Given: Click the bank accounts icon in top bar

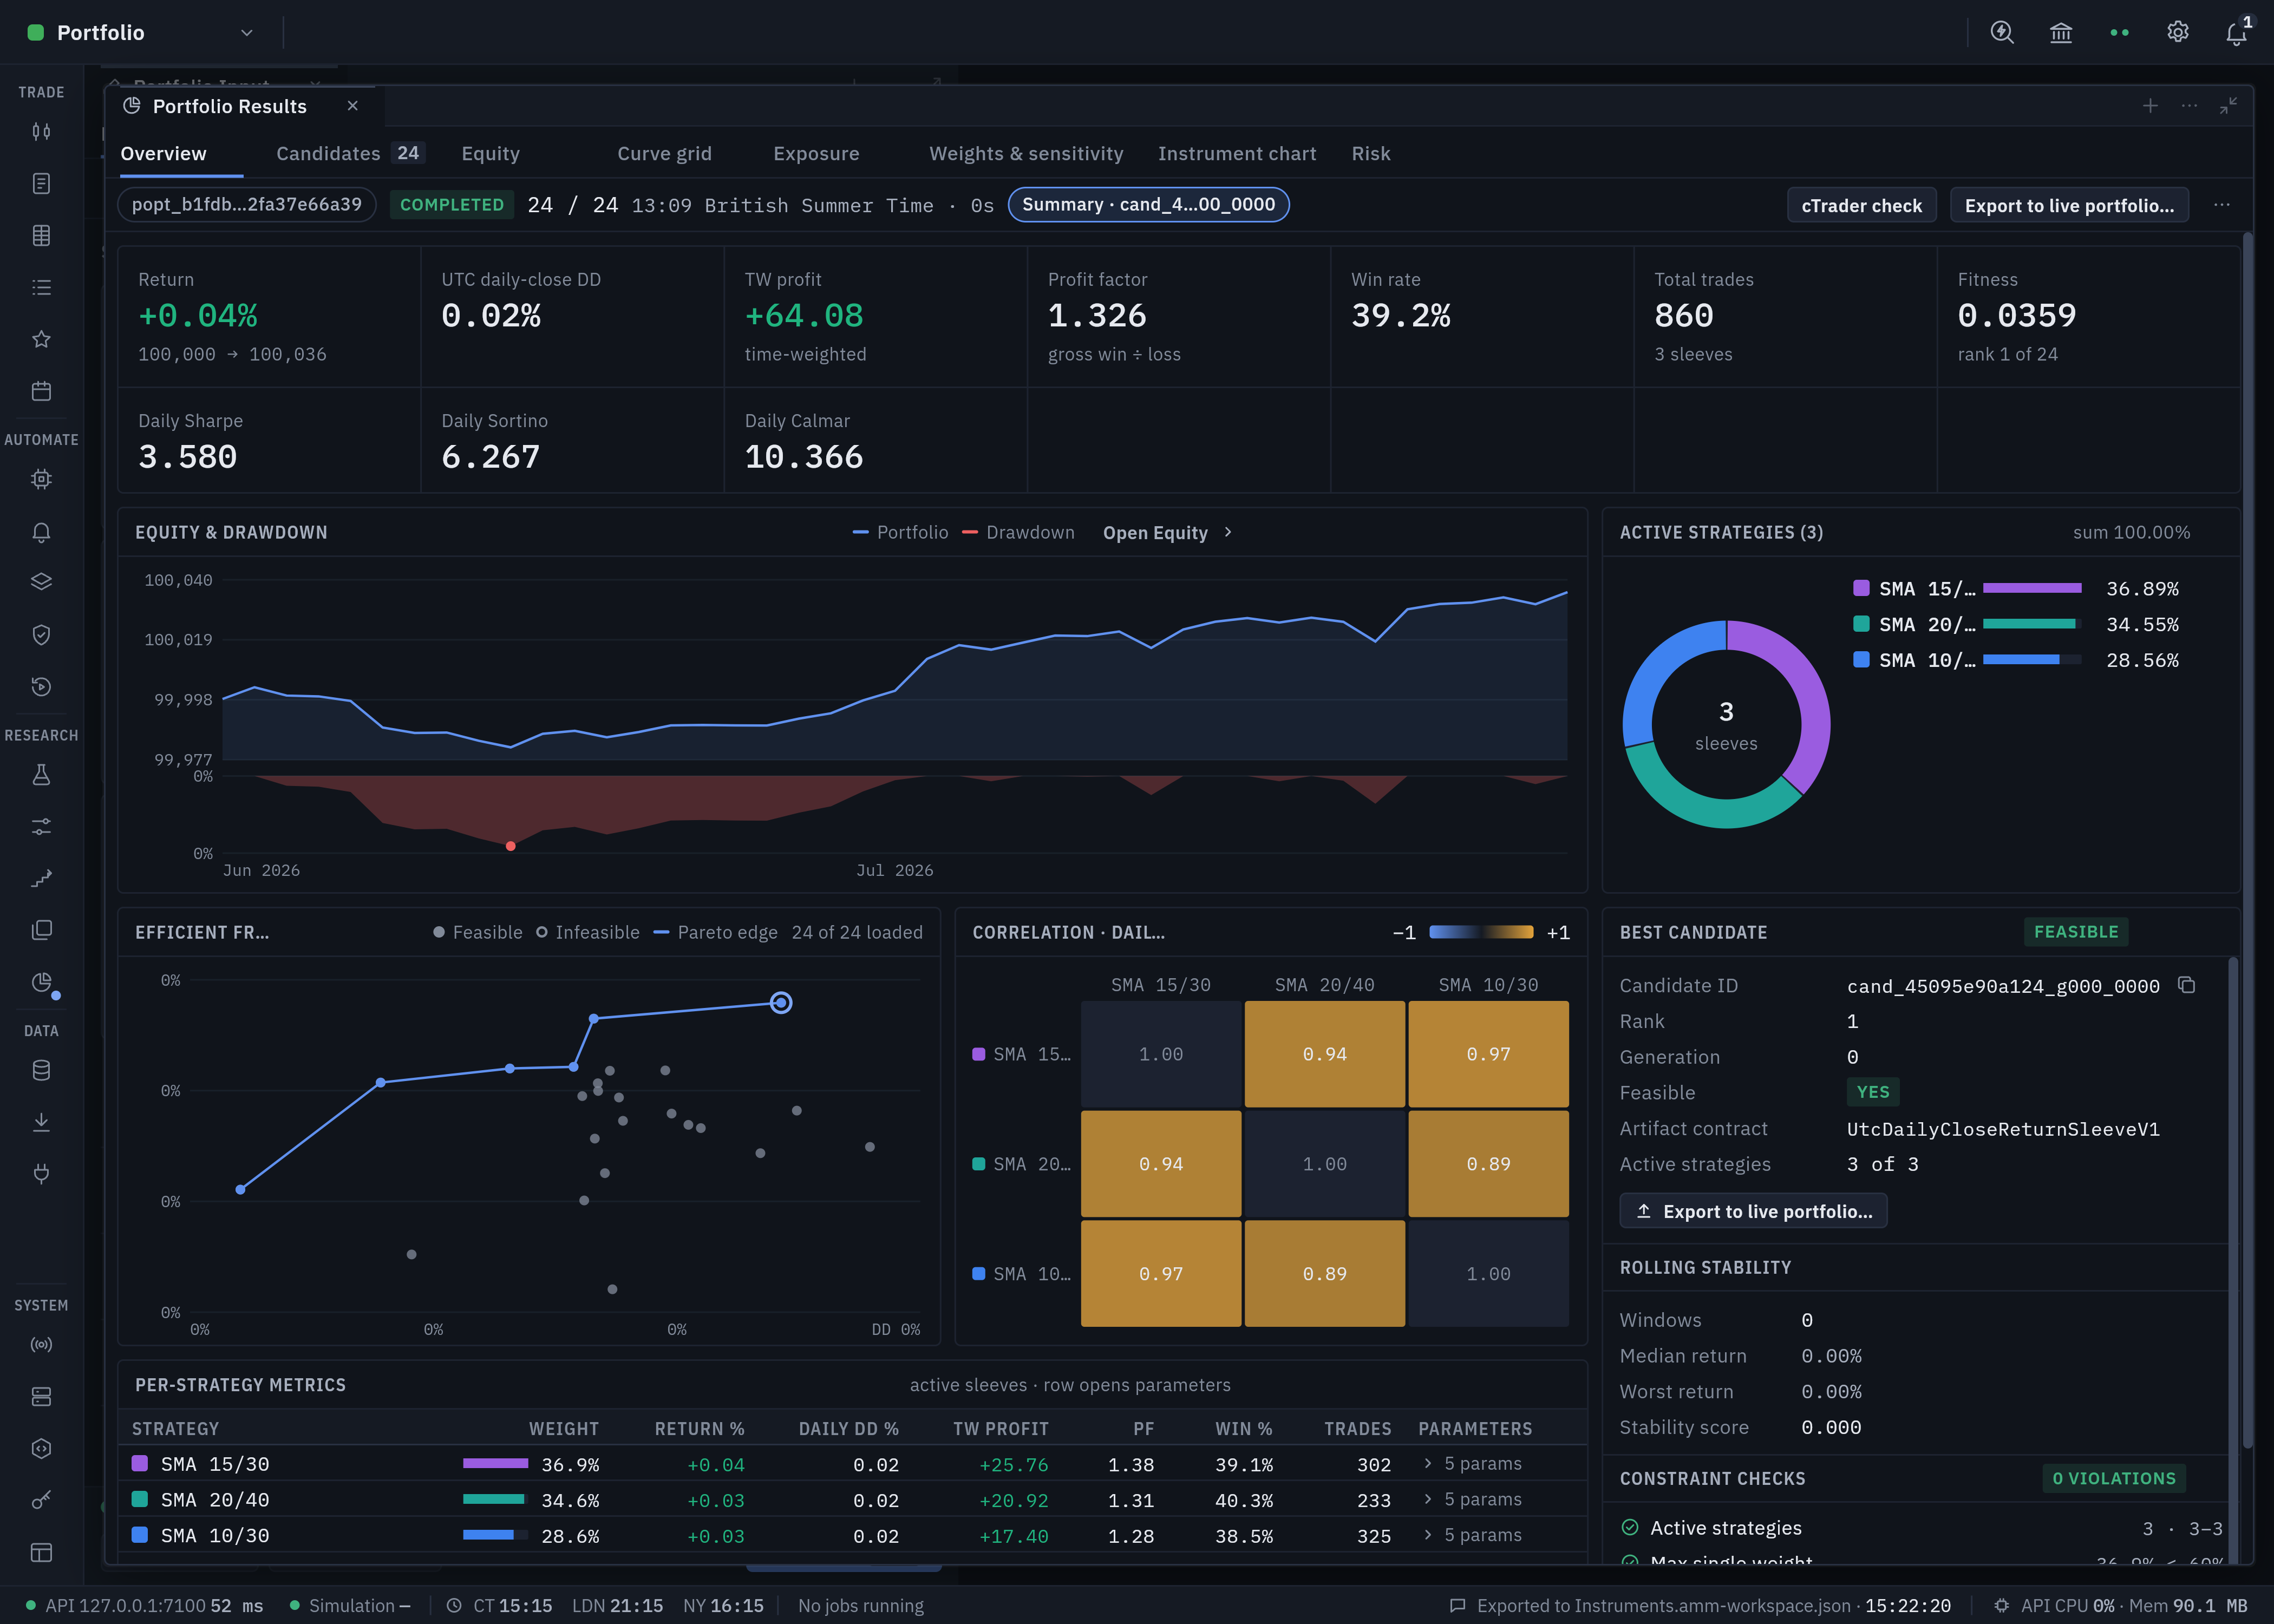Looking at the screenshot, I should (x=2061, y=32).
